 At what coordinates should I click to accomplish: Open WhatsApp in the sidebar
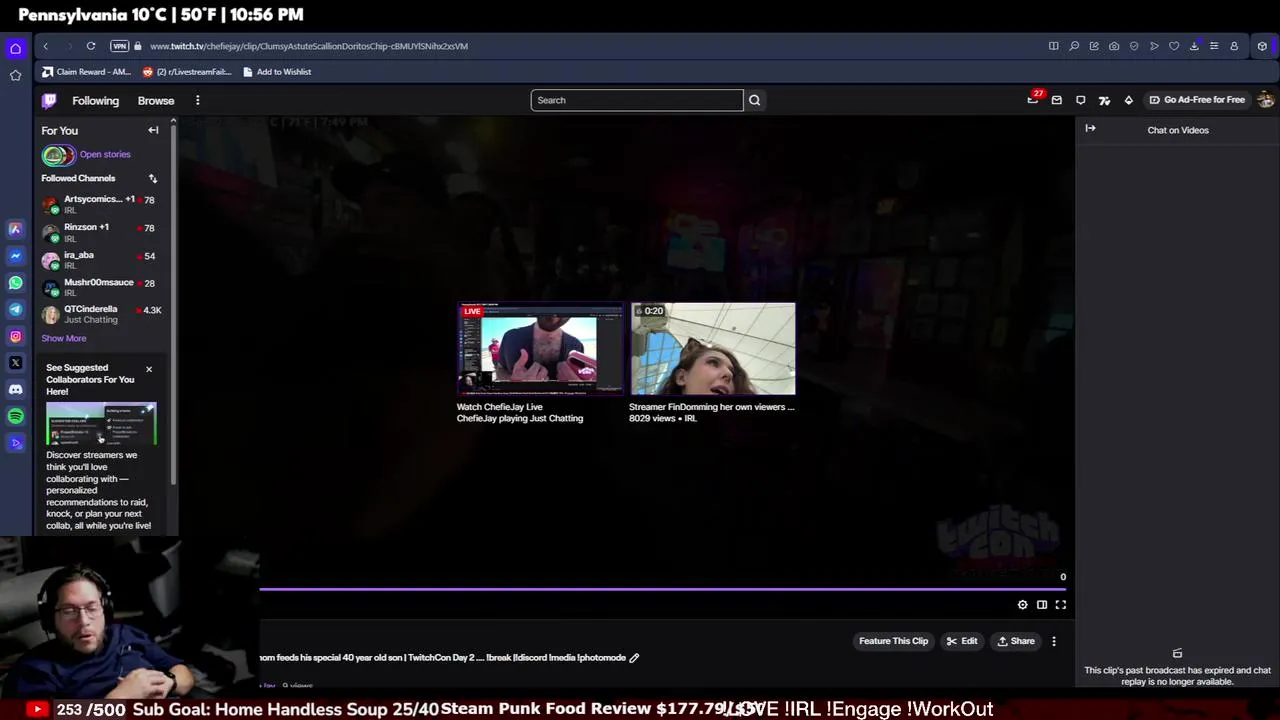pos(15,283)
